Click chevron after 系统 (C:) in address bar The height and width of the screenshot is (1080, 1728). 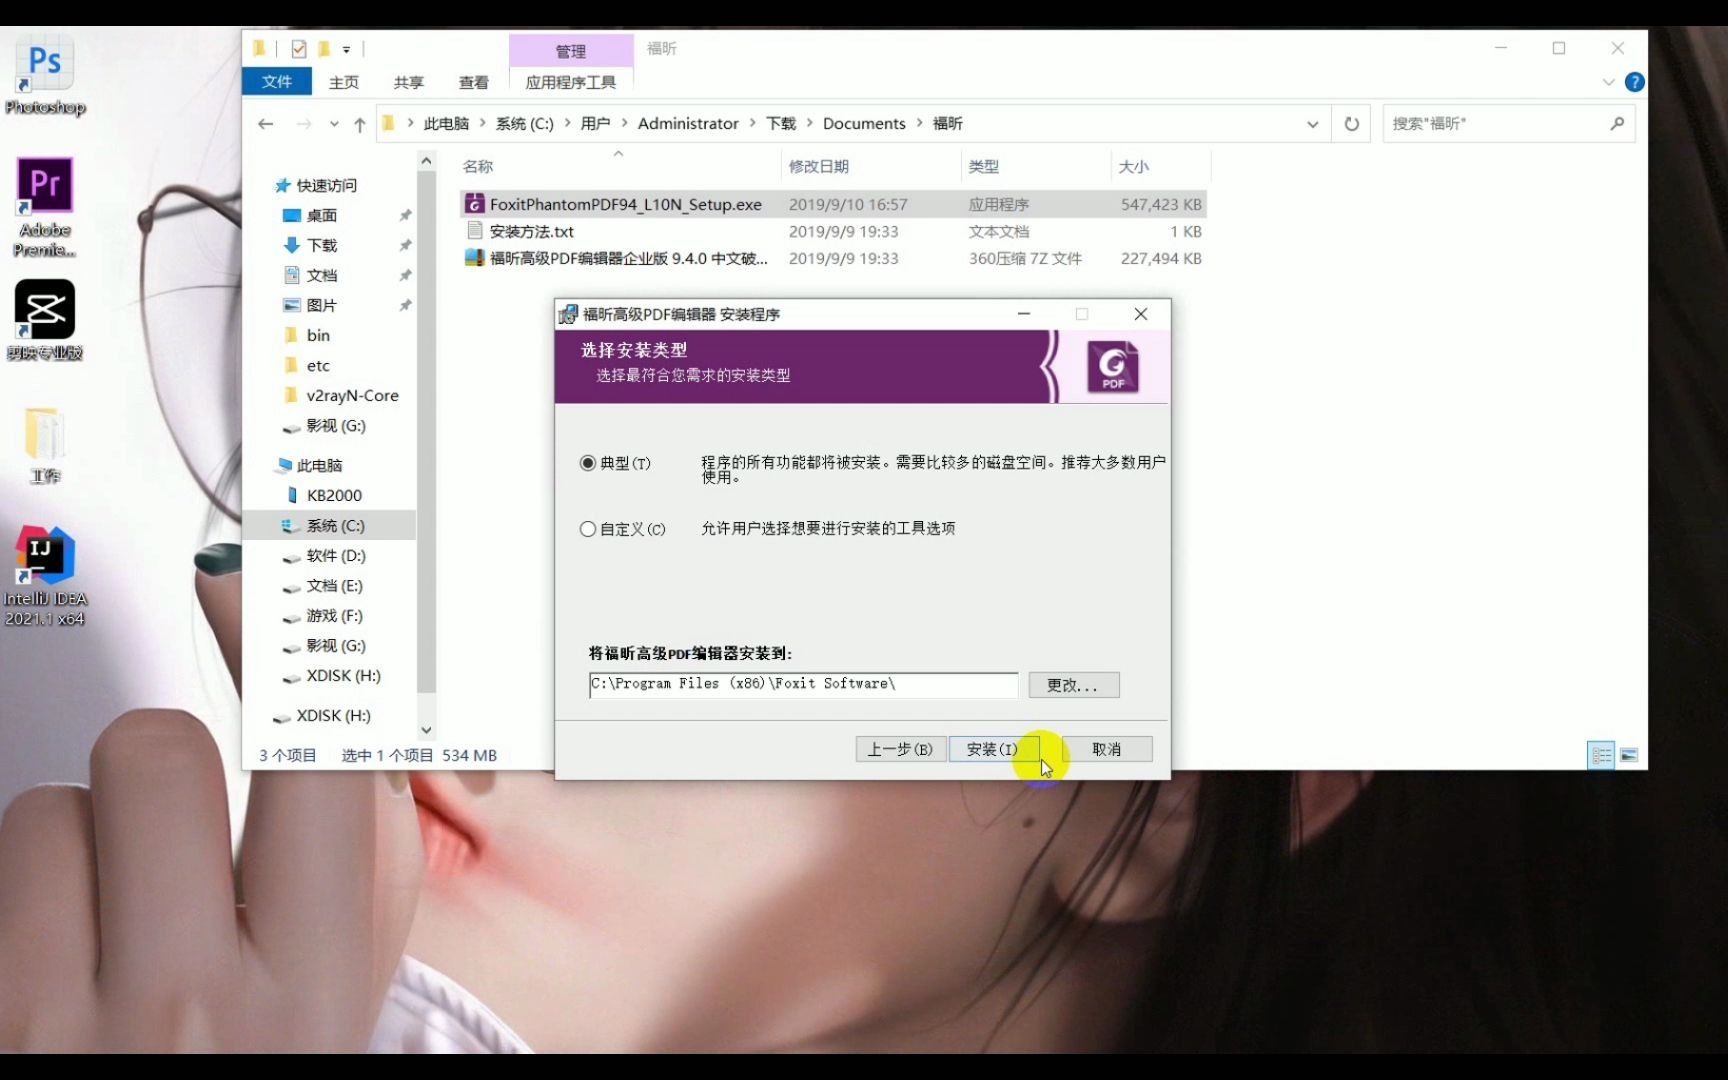point(568,123)
